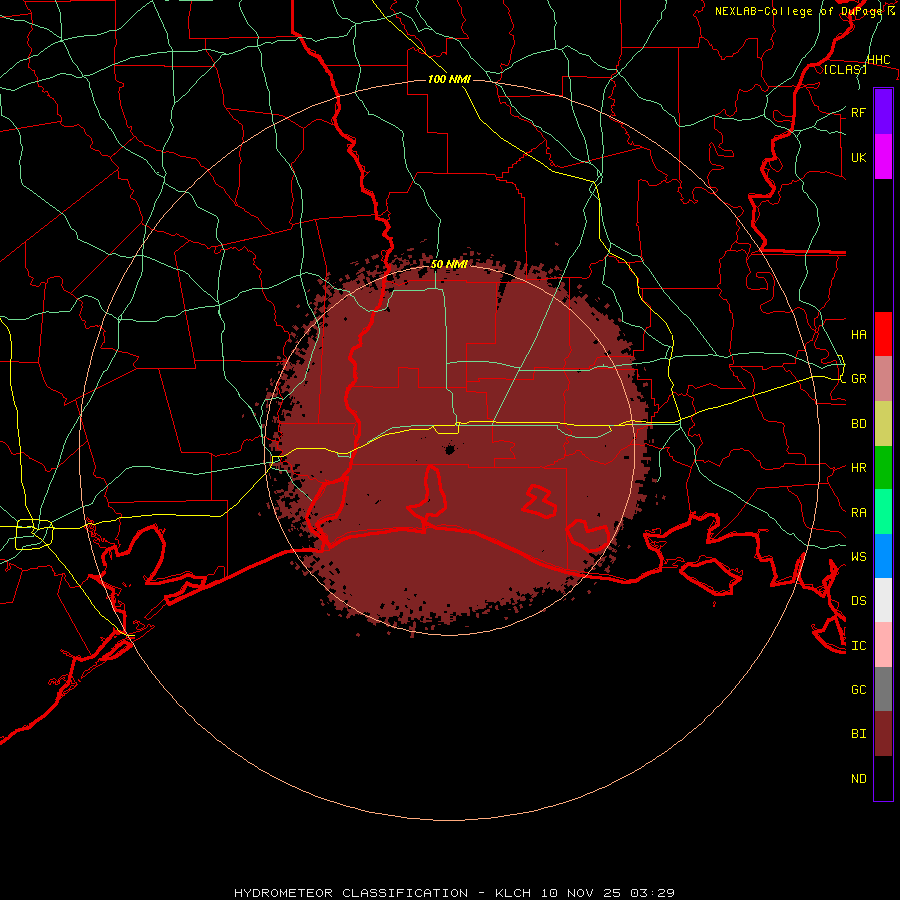The height and width of the screenshot is (900, 900).
Task: Click the GC legend label
Action: tap(858, 690)
